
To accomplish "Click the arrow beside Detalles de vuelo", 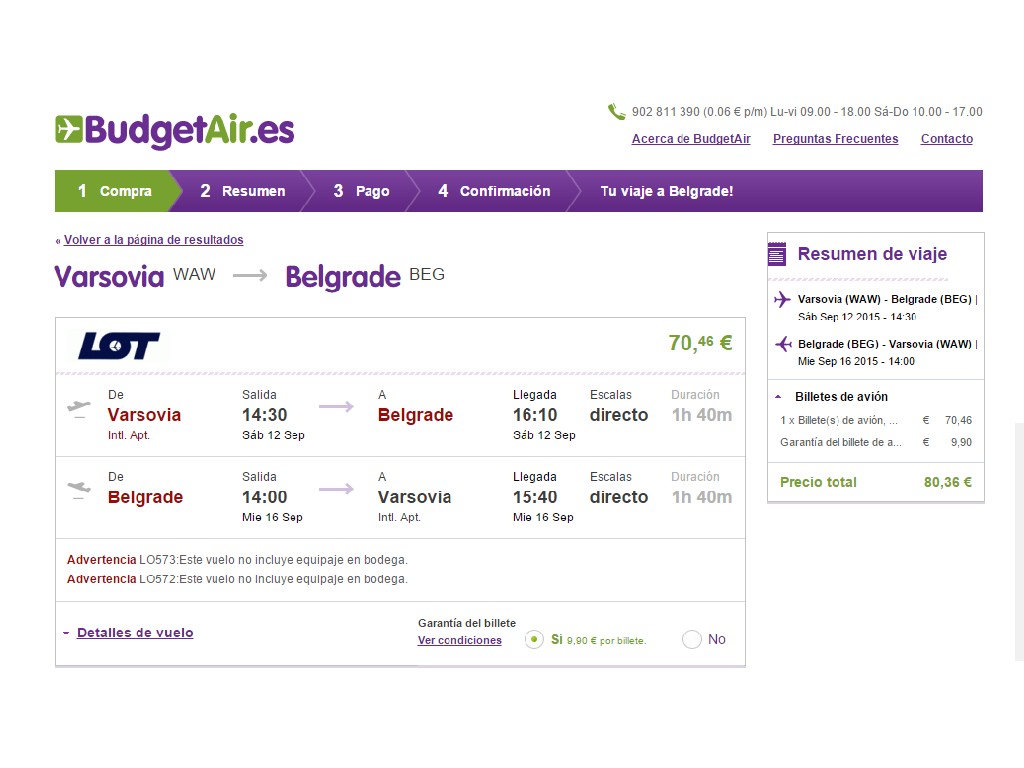I will point(66,633).
